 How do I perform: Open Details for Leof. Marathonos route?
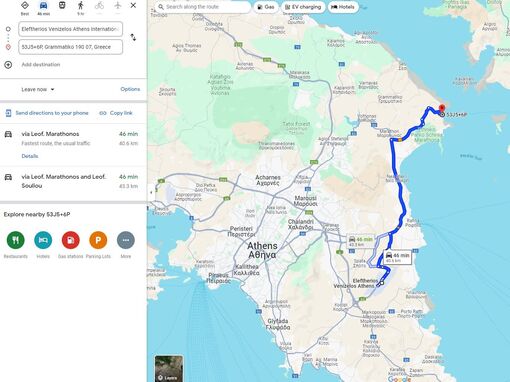point(30,156)
